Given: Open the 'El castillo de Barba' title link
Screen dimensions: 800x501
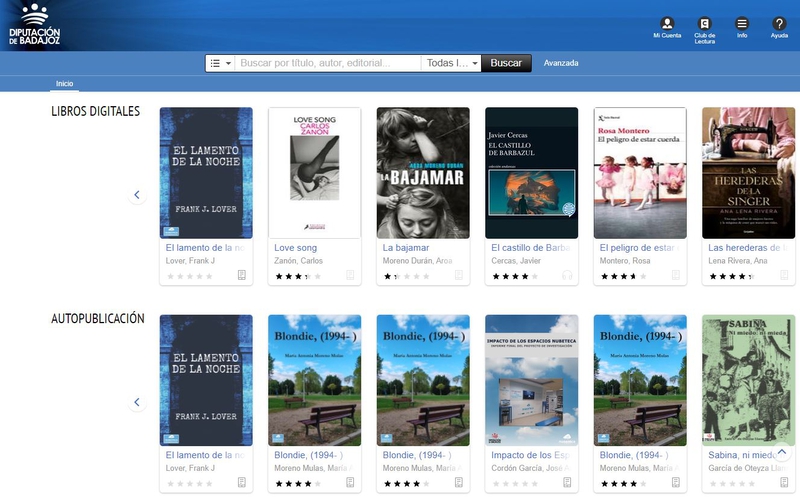Looking at the screenshot, I should pos(531,248).
